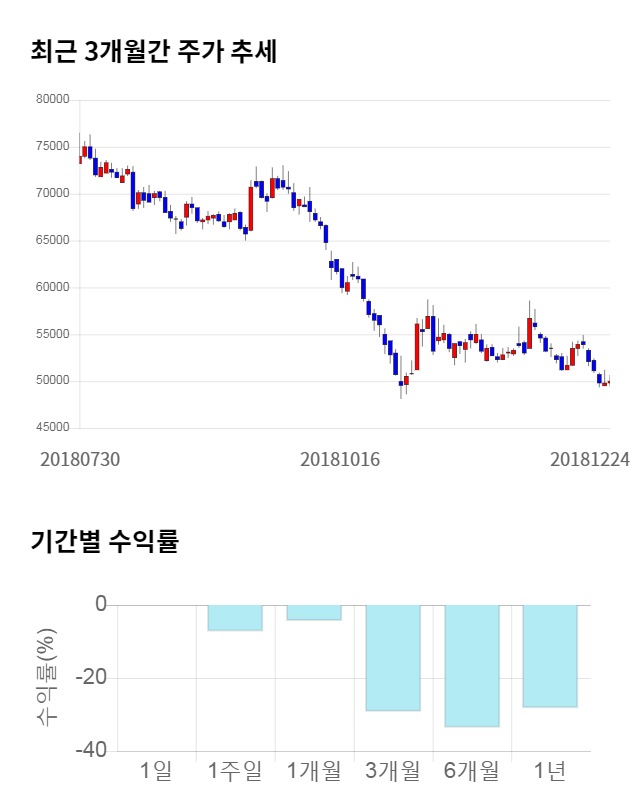Click the 20180730 start date label
This screenshot has width=640, height=810.
click(80, 459)
